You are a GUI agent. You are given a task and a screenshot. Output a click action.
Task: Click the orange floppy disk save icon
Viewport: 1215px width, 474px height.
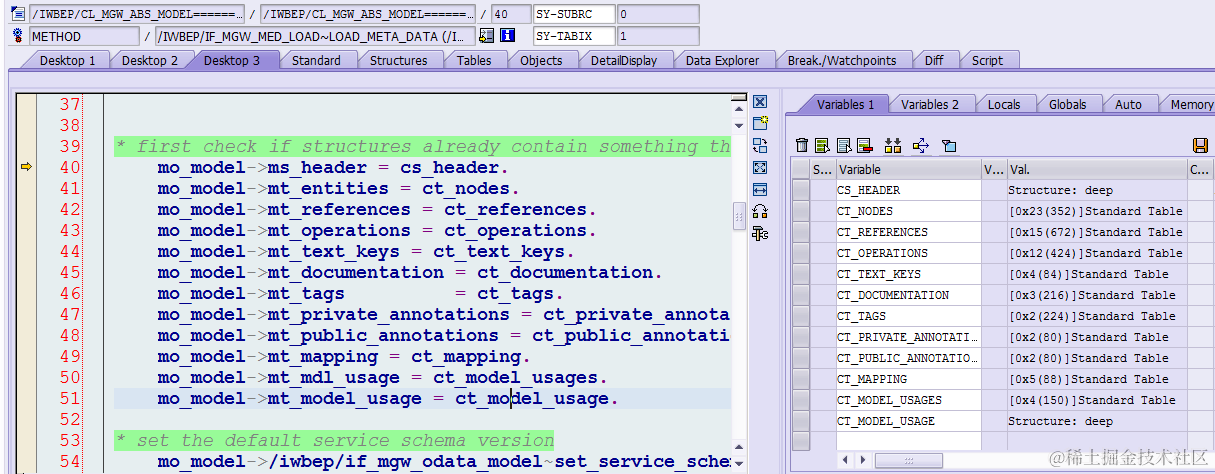(1201, 146)
